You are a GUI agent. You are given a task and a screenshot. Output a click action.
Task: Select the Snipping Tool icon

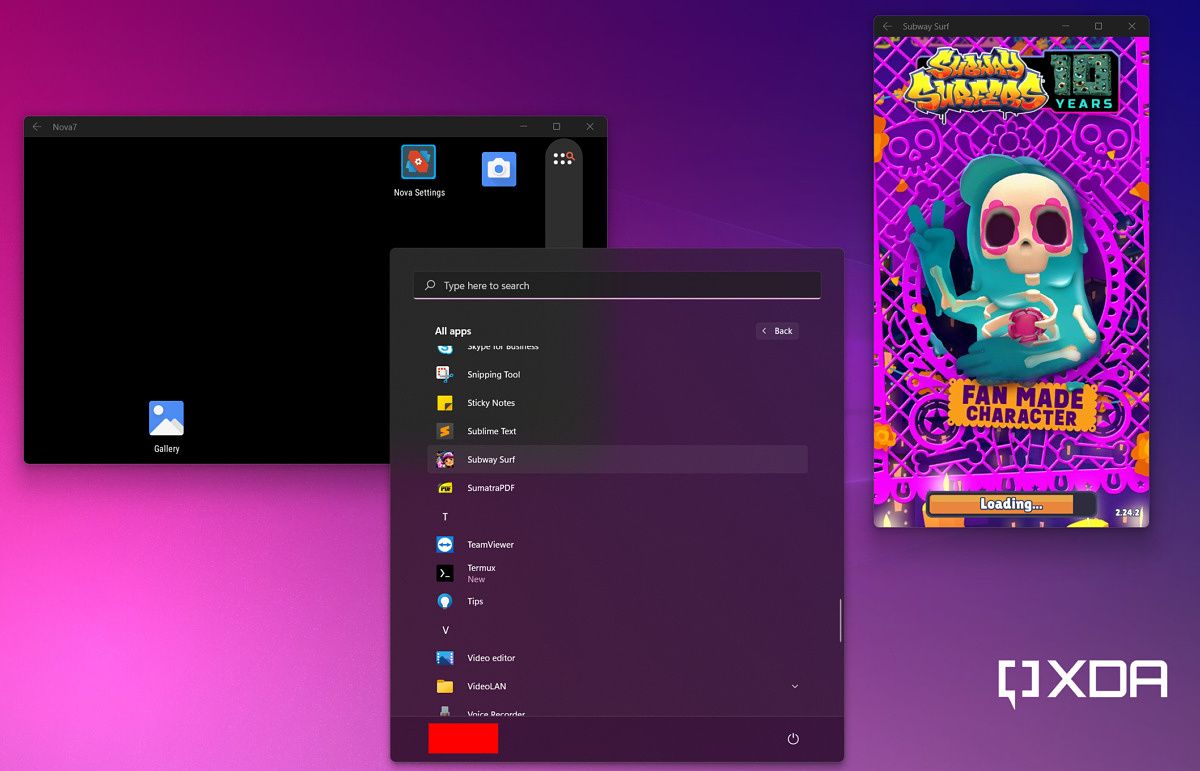(491, 374)
